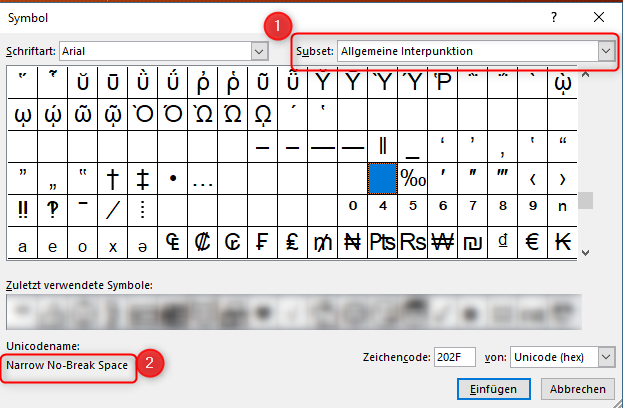The width and height of the screenshot is (623, 408).
Task: Select the double low line ‗ symbol
Action: pos(413,146)
